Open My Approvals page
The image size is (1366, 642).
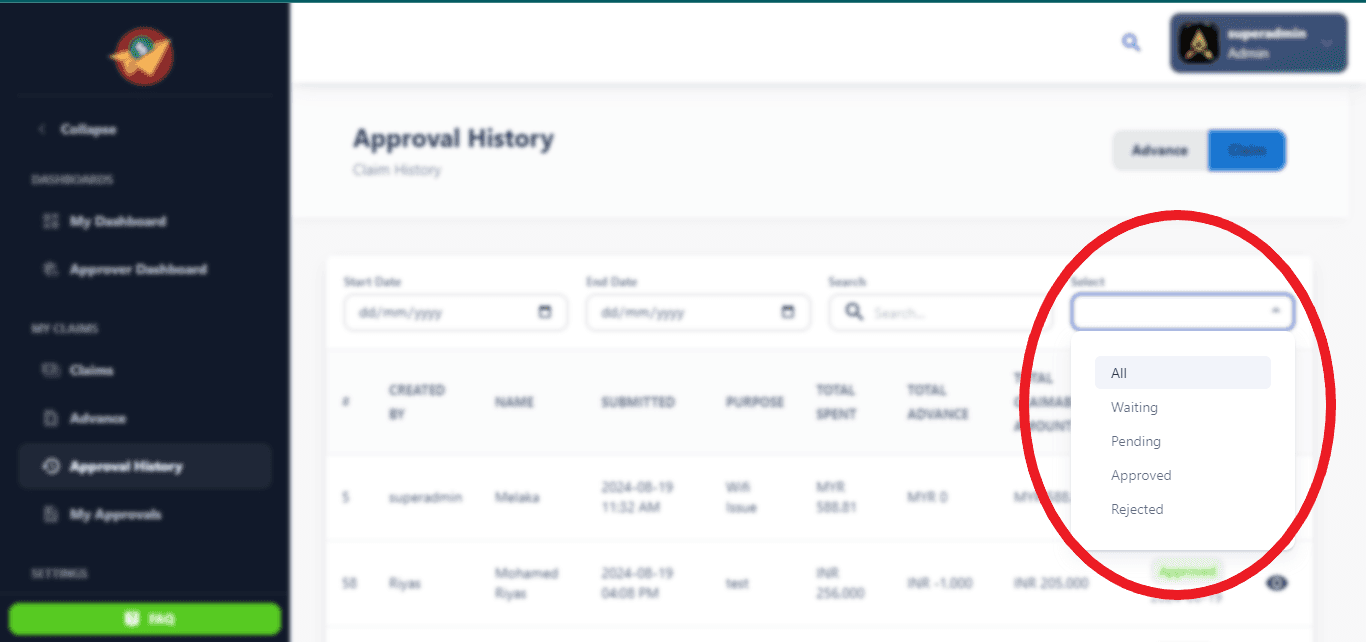(x=115, y=514)
